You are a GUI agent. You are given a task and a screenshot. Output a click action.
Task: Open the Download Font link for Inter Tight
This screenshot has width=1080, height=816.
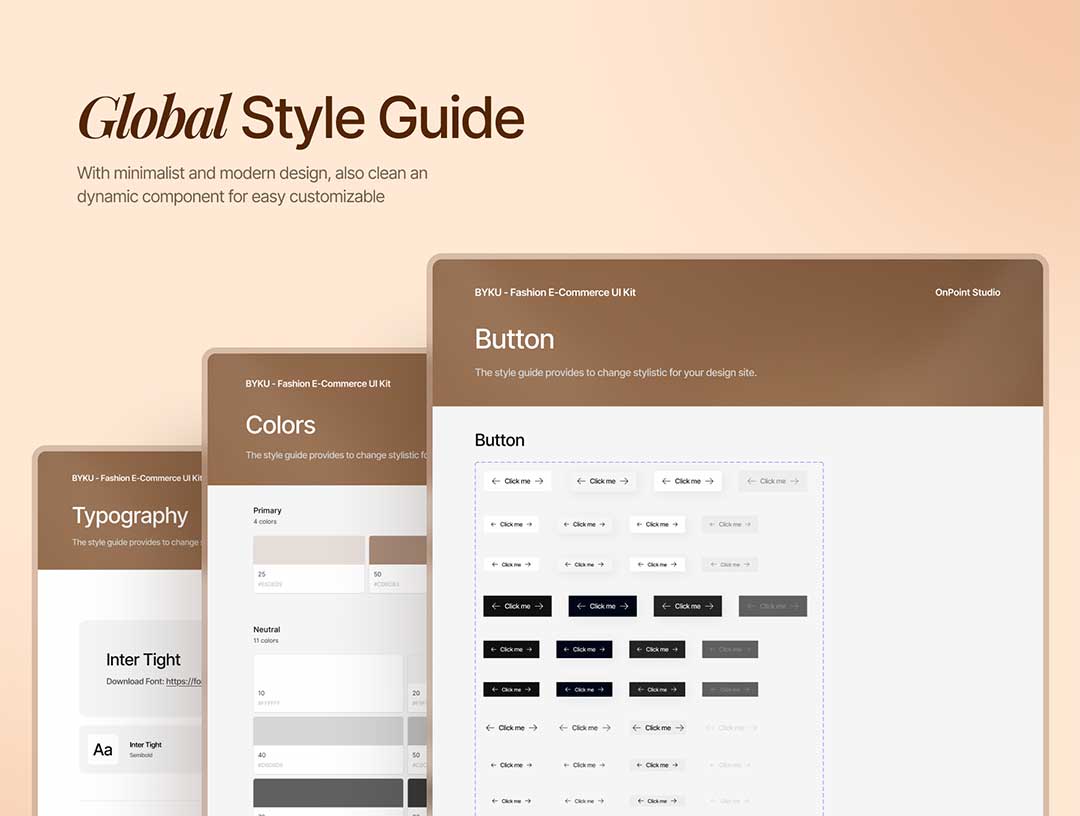[184, 682]
